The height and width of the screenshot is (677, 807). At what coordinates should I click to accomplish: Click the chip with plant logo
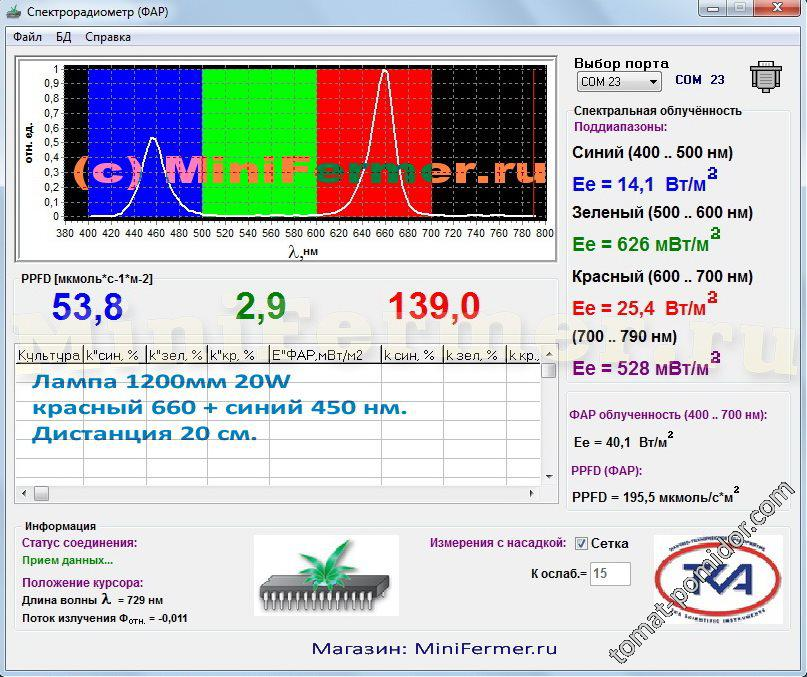pyautogui.click(x=325, y=575)
